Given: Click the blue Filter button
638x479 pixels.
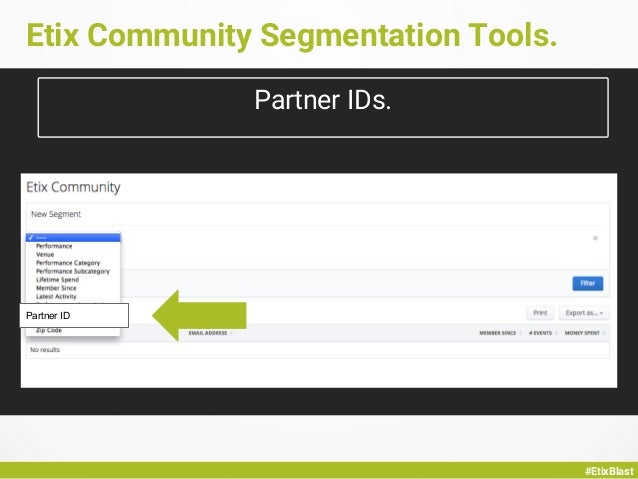Looking at the screenshot, I should tap(588, 283).
